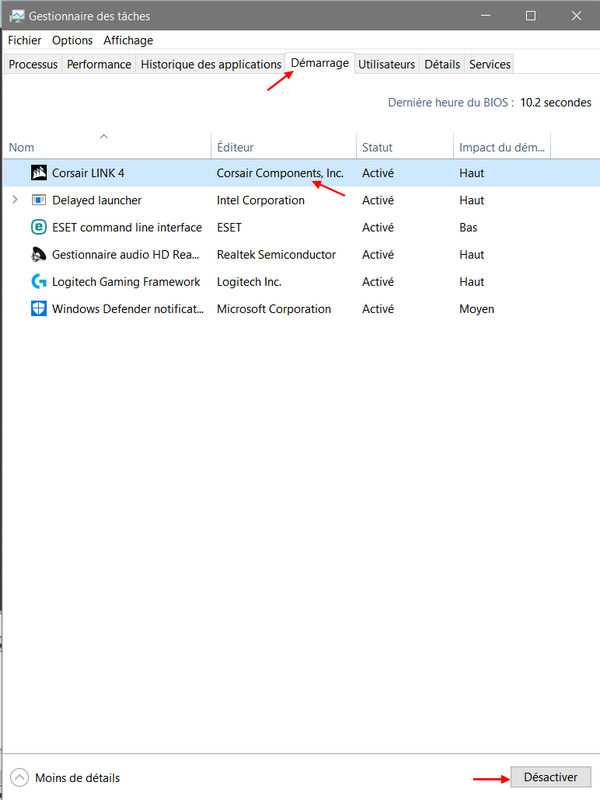The width and height of the screenshot is (600, 800).
Task: Click the Activé status of Logitech Gaming Framework
Action: 378,281
